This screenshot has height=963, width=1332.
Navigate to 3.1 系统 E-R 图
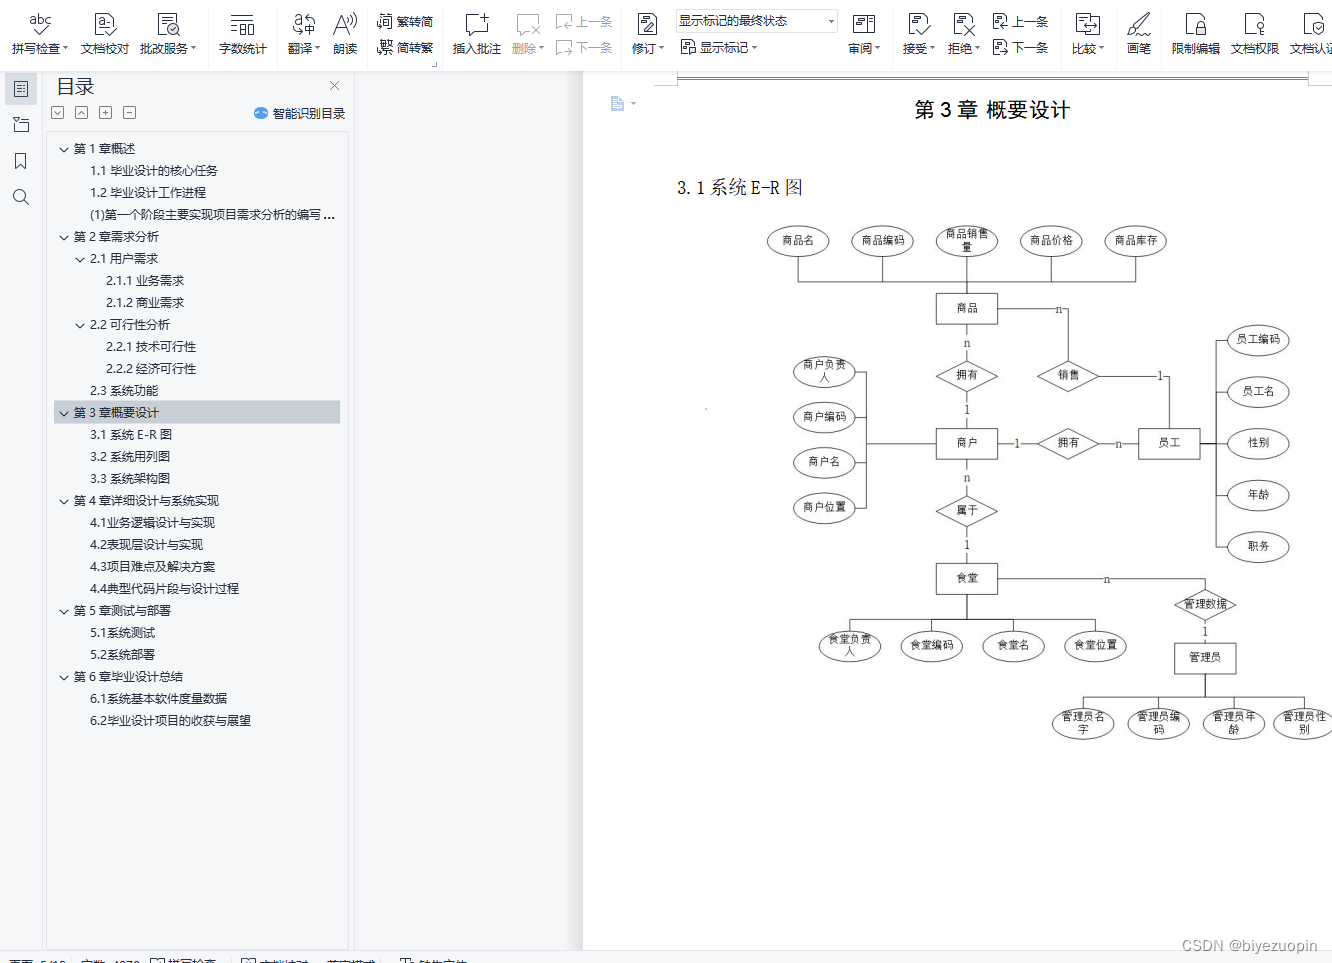(x=131, y=435)
